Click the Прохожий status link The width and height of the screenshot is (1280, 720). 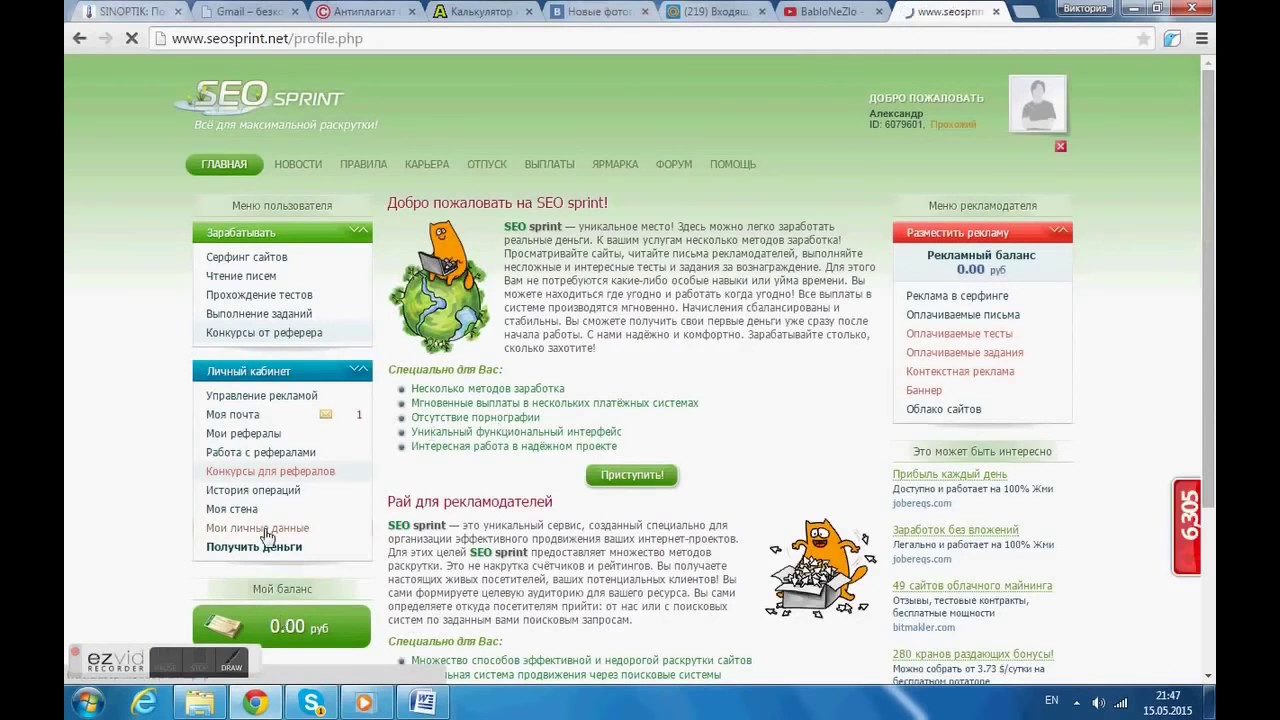click(x=953, y=125)
